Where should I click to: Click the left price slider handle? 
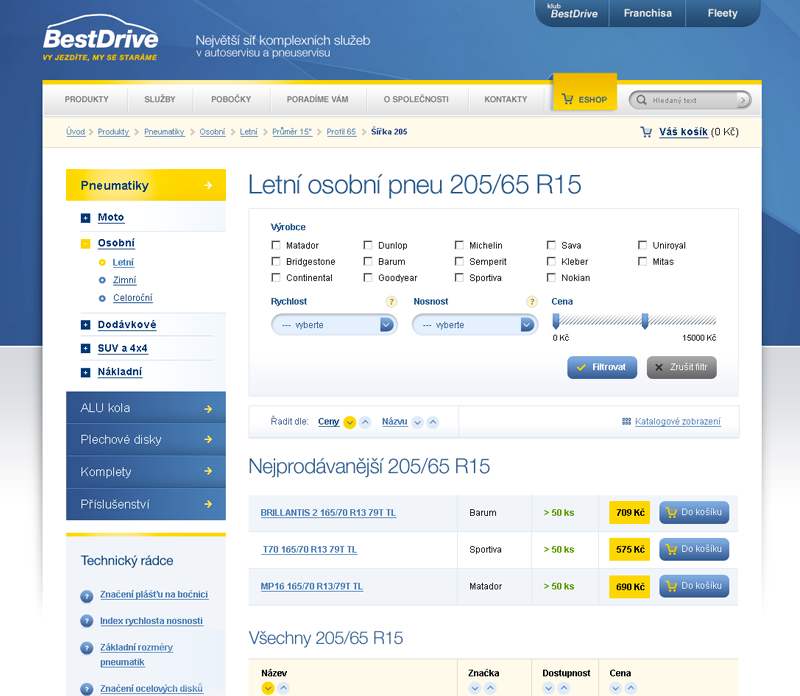pos(556,321)
